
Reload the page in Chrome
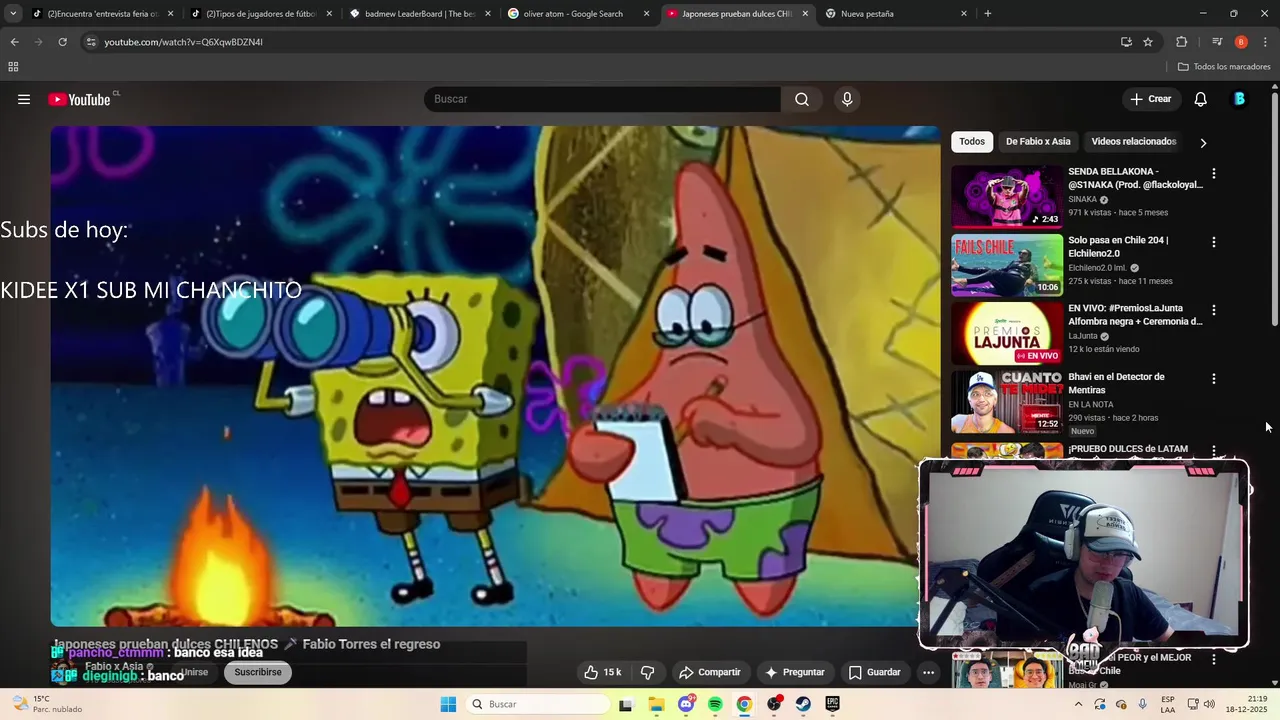pyautogui.click(x=62, y=42)
